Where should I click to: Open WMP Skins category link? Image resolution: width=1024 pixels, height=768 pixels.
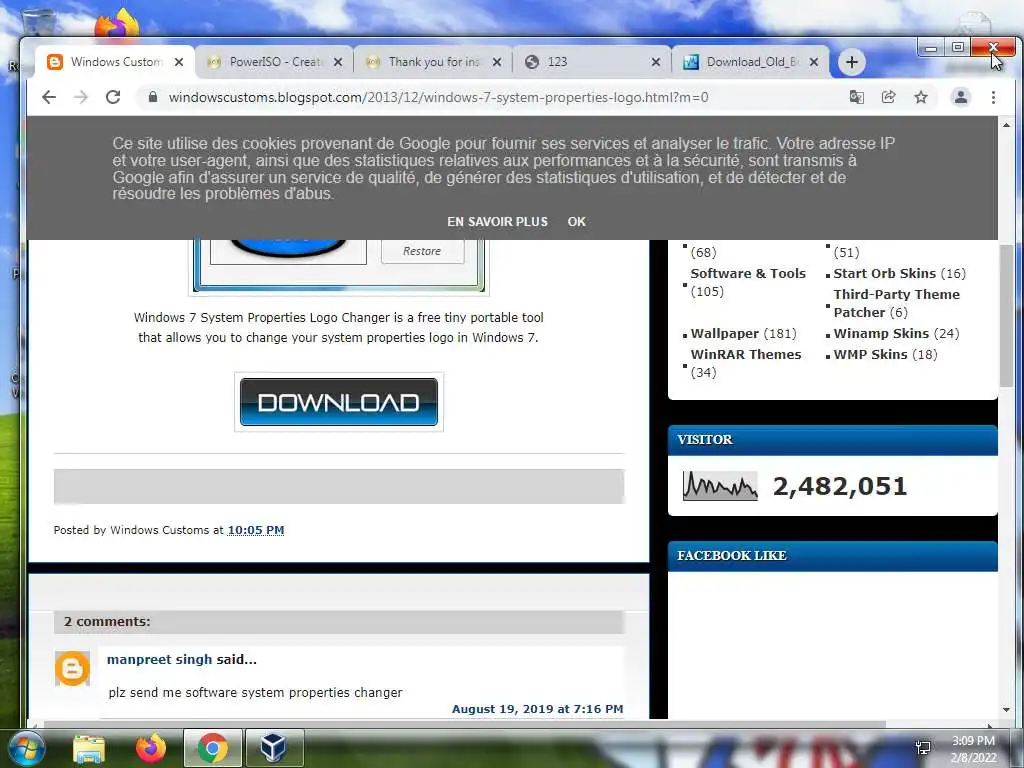point(871,355)
